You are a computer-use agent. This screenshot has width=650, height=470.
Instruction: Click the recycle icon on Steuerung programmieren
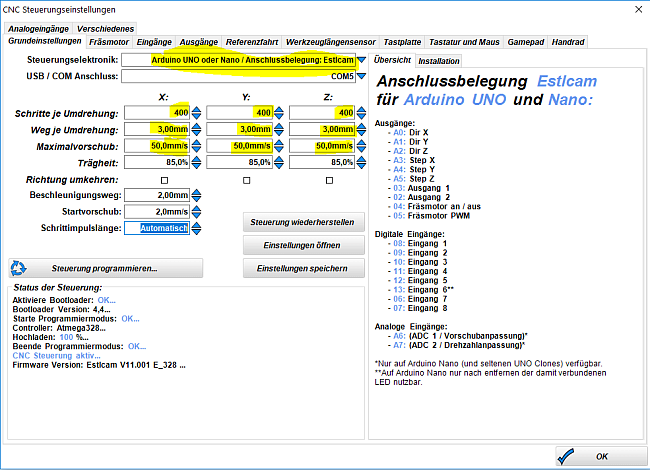(18, 268)
